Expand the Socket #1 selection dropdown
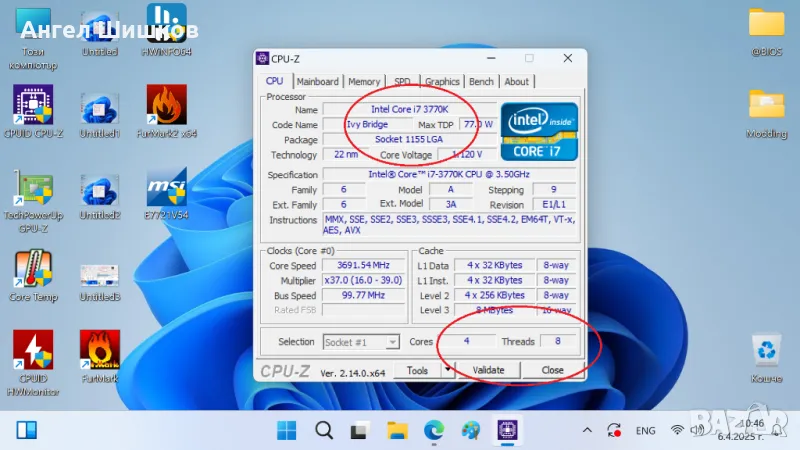This screenshot has width=800, height=450. pos(392,342)
